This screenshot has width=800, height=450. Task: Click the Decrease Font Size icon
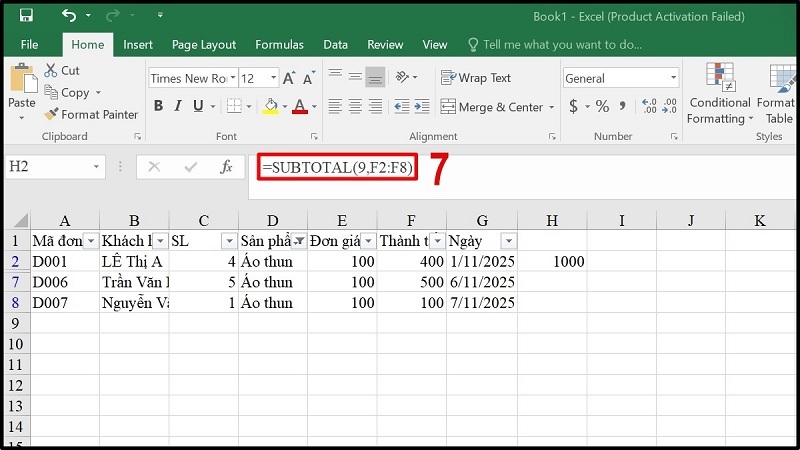coord(309,78)
